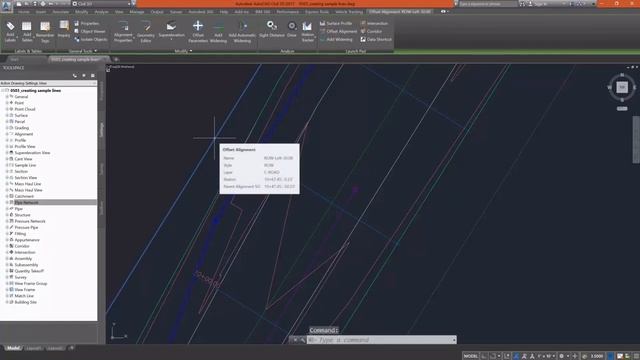The width and height of the screenshot is (640, 360).
Task: Click the new drawing tab plus button
Action: tap(116, 60)
